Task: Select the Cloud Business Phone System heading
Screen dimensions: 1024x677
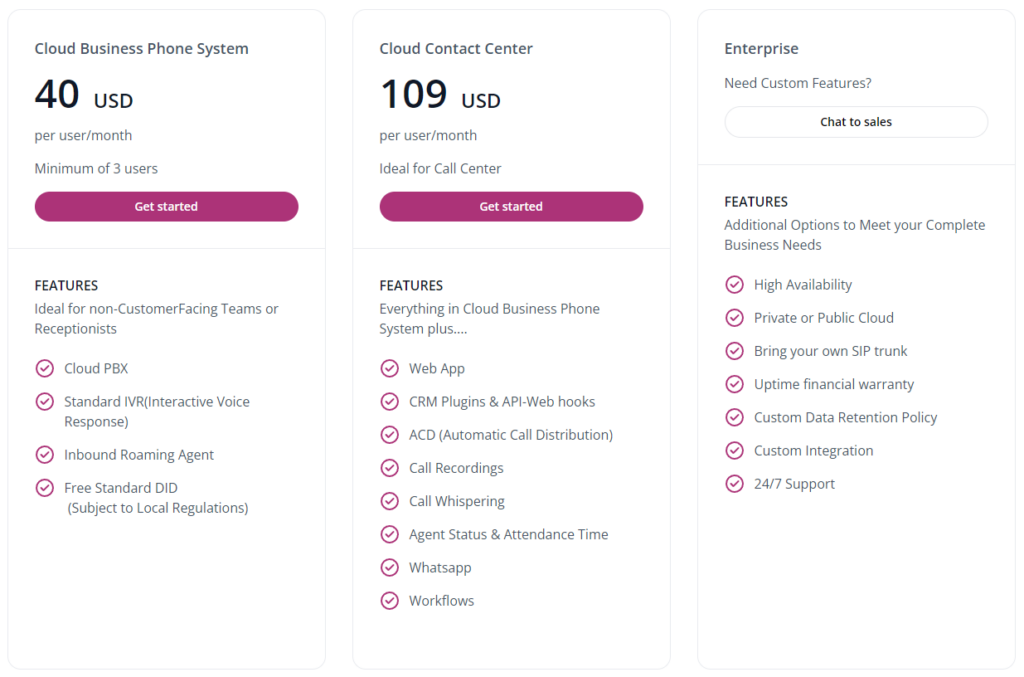Action: [x=141, y=49]
